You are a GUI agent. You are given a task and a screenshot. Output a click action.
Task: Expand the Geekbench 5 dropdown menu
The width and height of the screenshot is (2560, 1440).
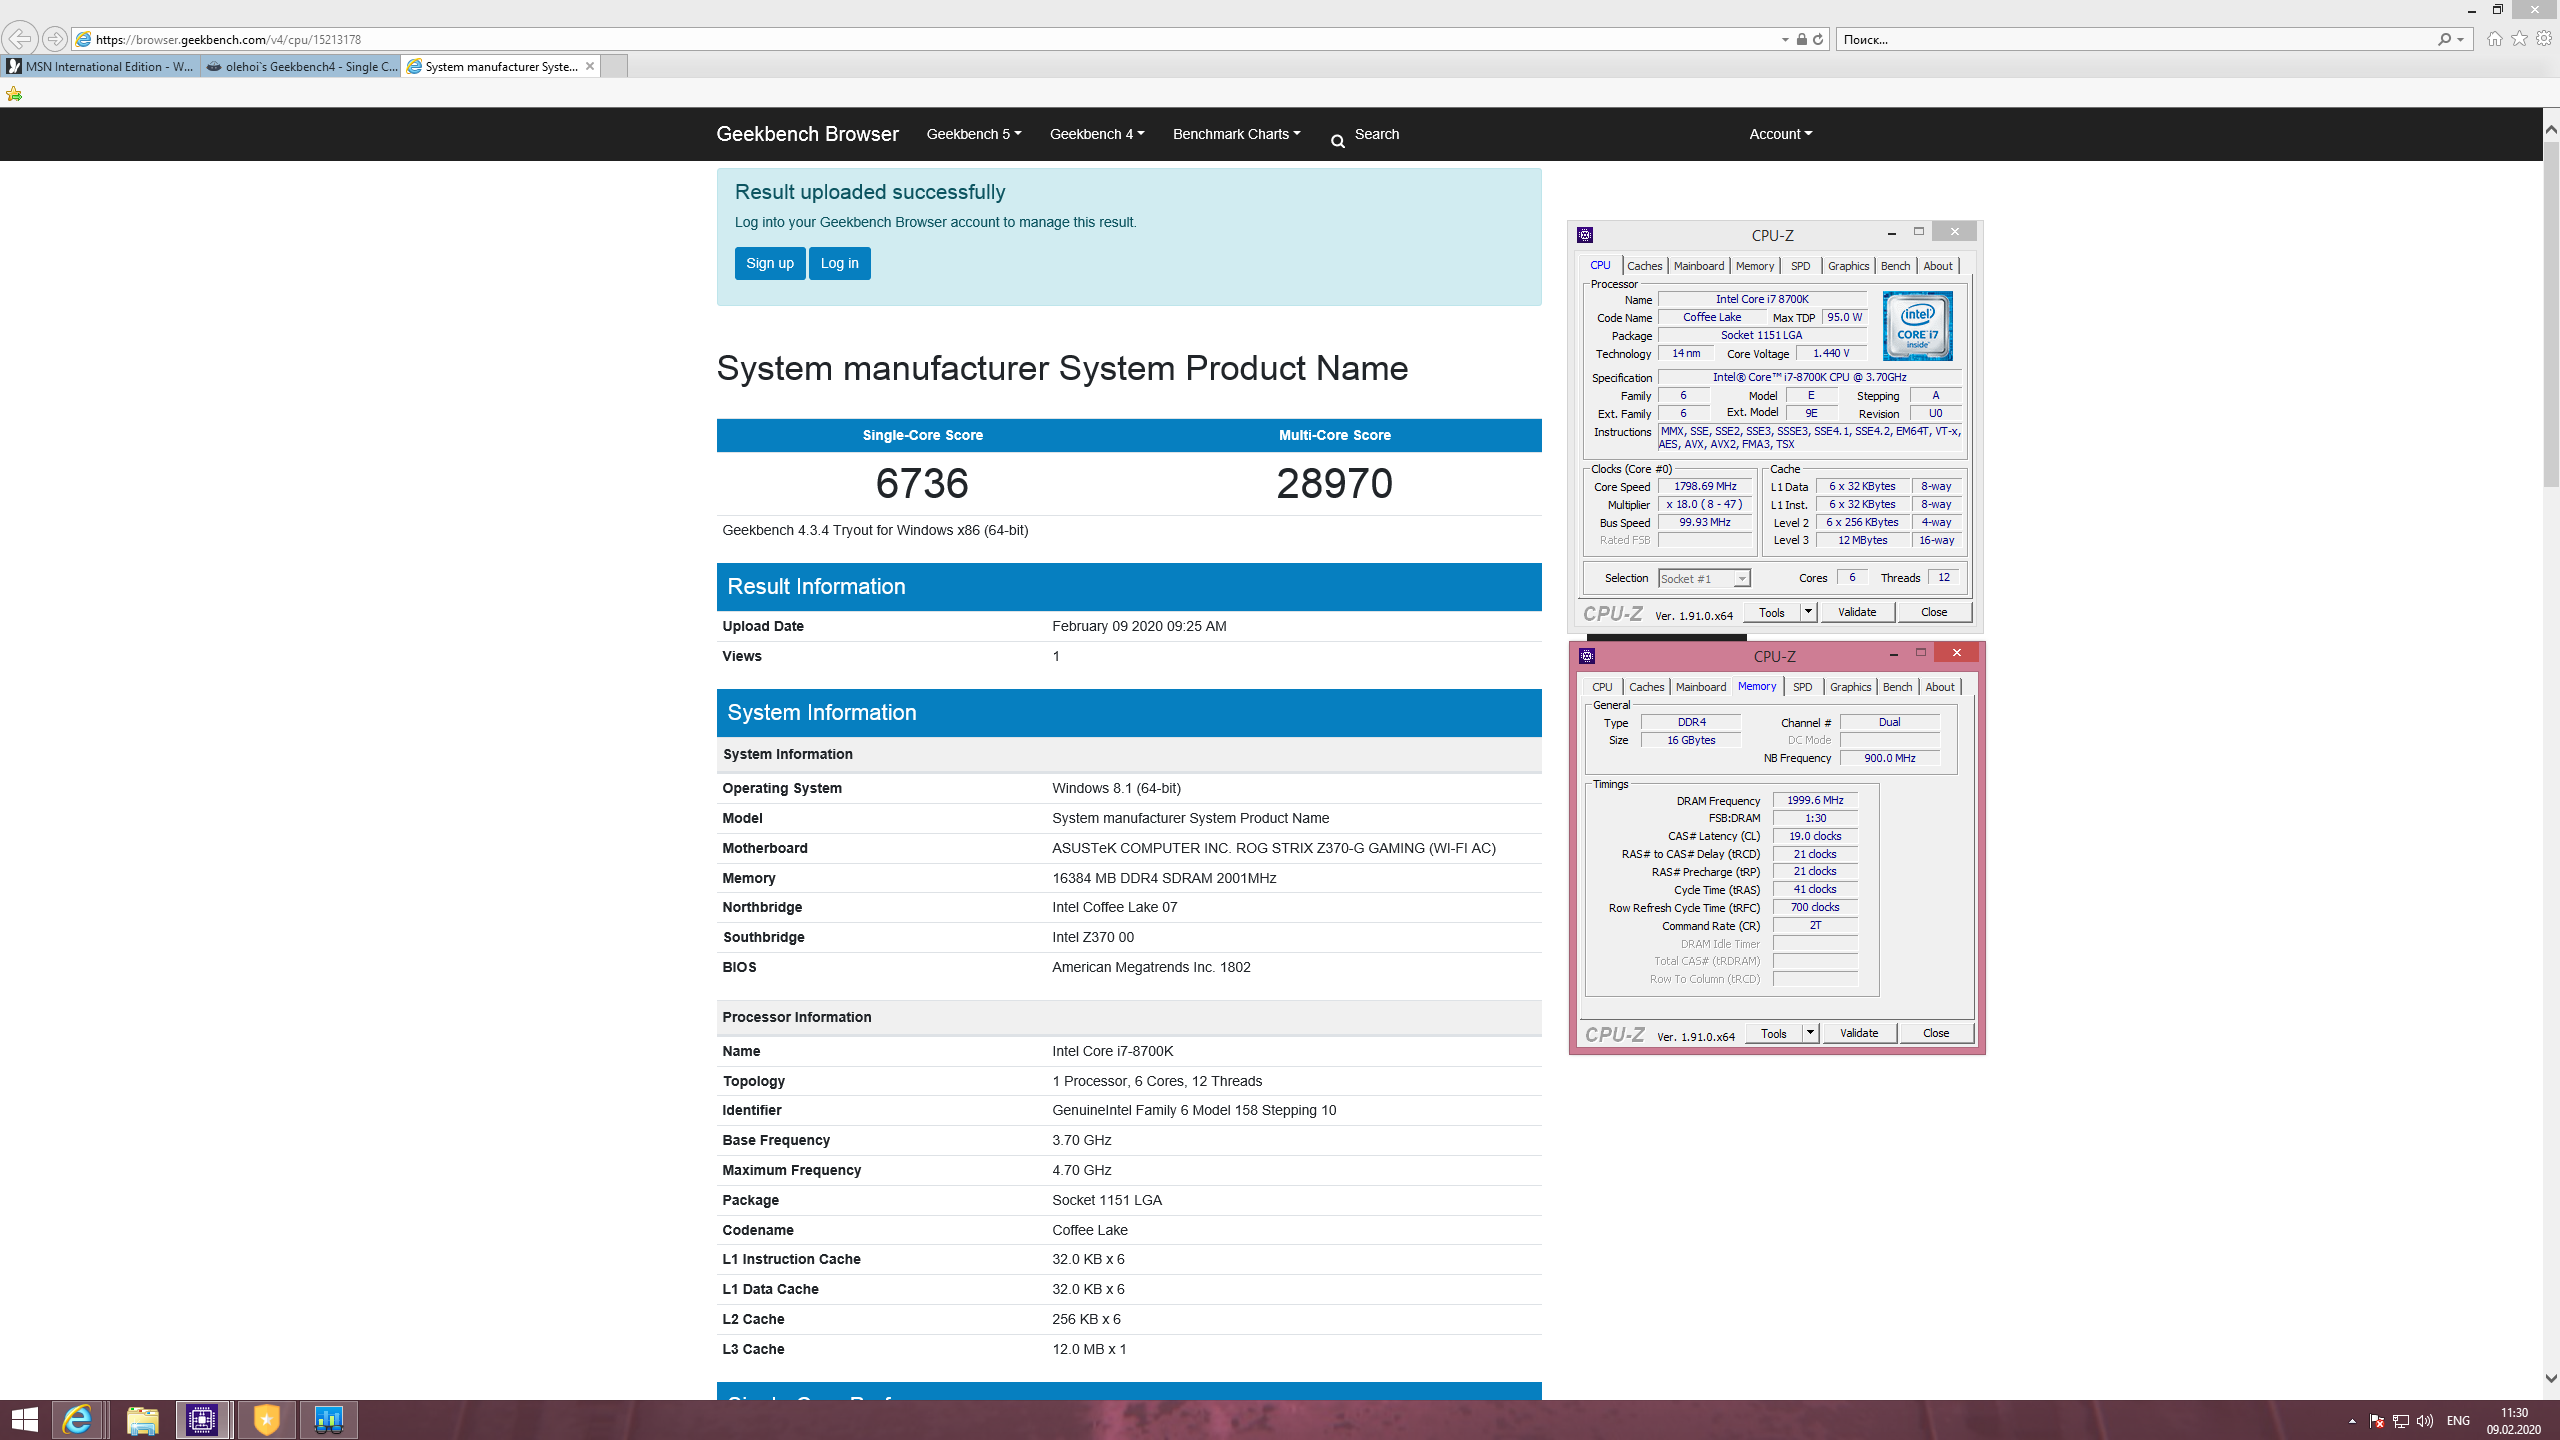(x=974, y=134)
